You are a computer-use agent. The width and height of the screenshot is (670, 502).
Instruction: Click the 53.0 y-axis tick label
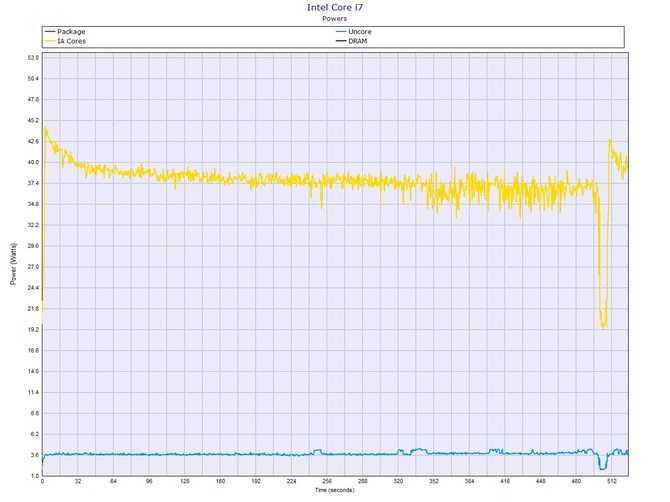[x=33, y=58]
